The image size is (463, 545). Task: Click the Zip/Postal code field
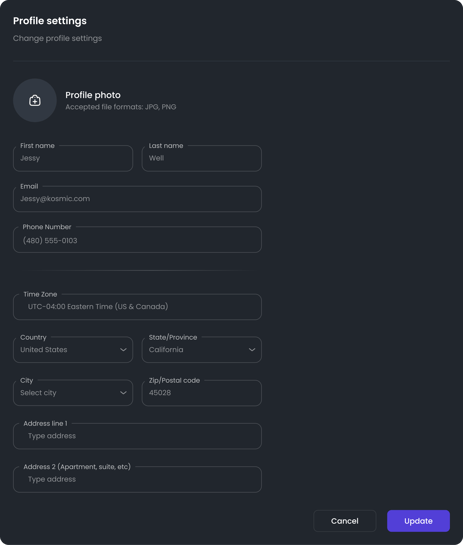(202, 393)
